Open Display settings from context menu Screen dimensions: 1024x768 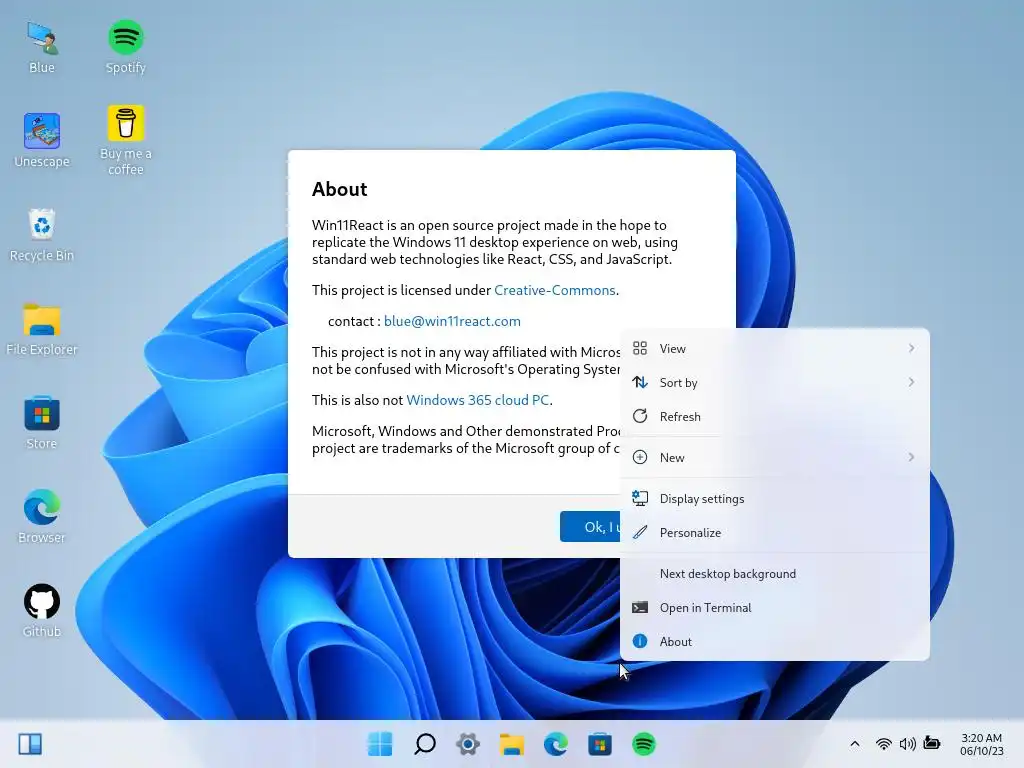tap(775, 499)
